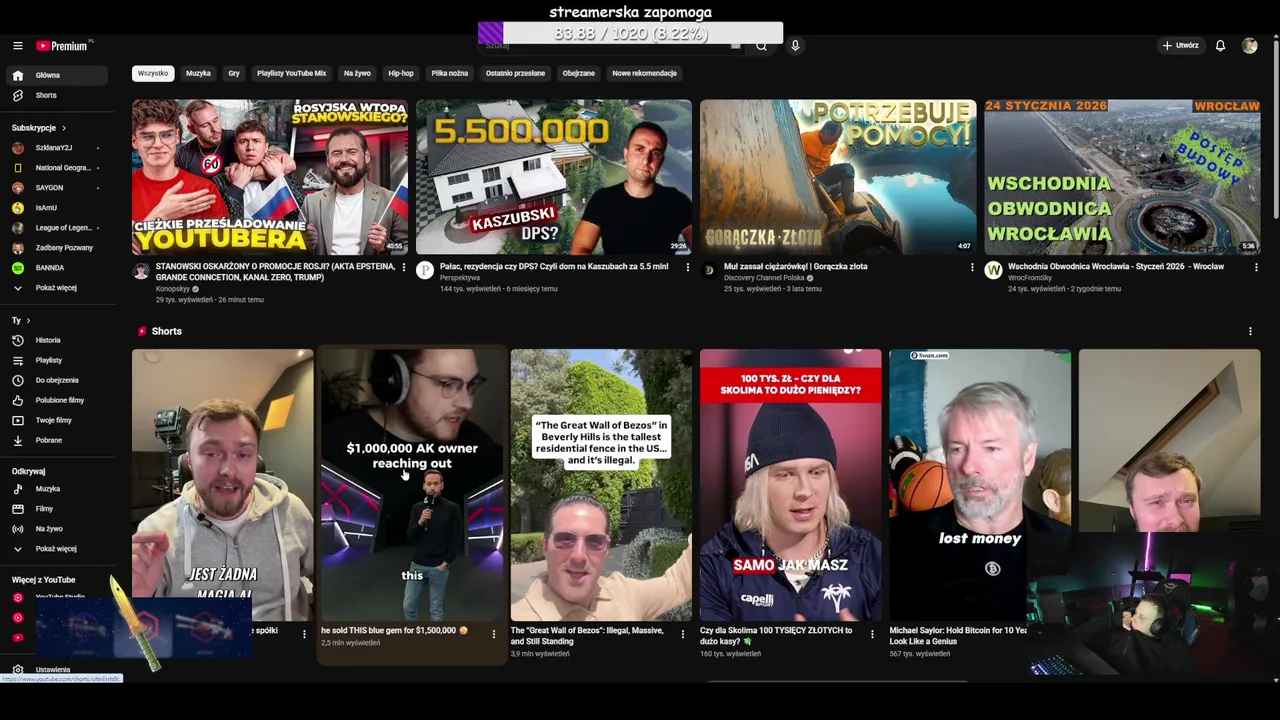1280x720 pixels.
Task: Open the Konopskyy channel avatar
Action: click(141, 271)
